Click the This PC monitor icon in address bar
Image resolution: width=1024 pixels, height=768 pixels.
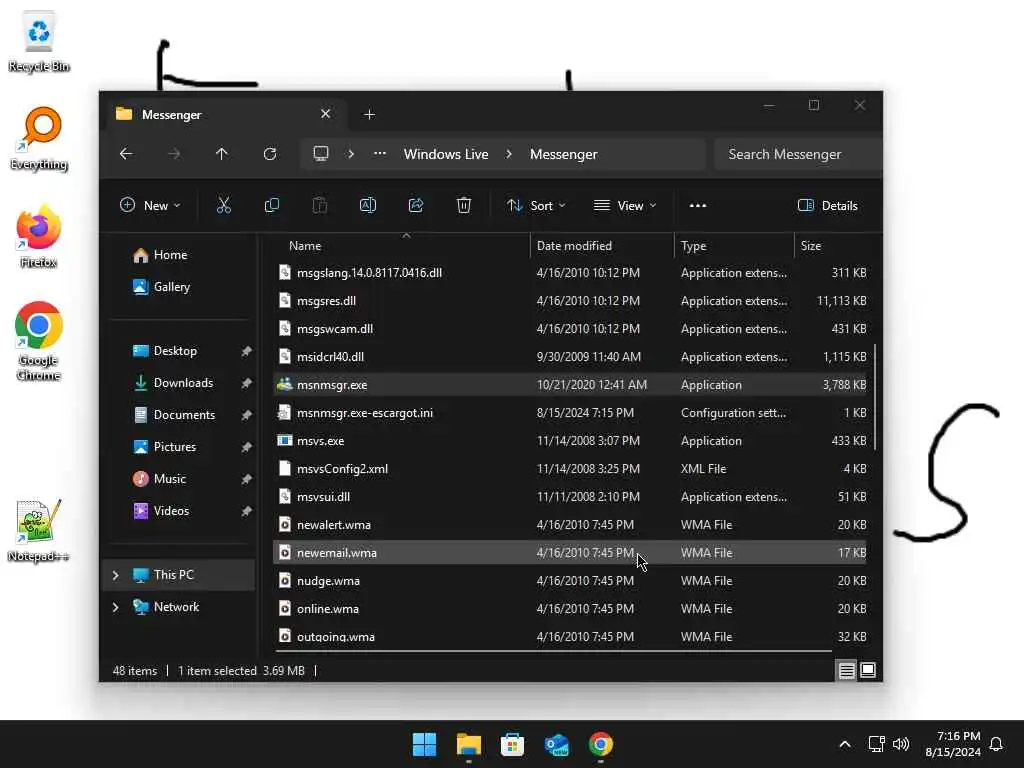[x=321, y=154]
